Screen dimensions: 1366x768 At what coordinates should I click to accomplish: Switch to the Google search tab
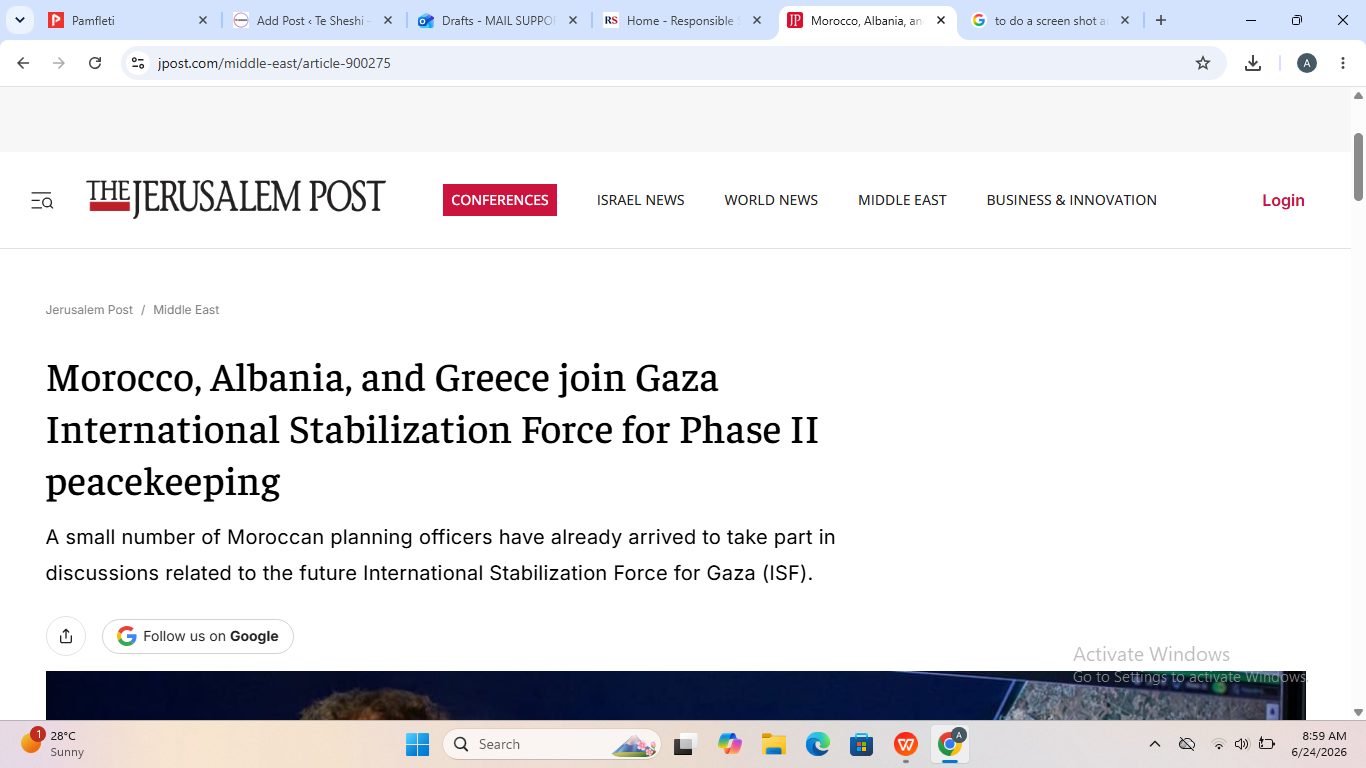[x=1050, y=20]
